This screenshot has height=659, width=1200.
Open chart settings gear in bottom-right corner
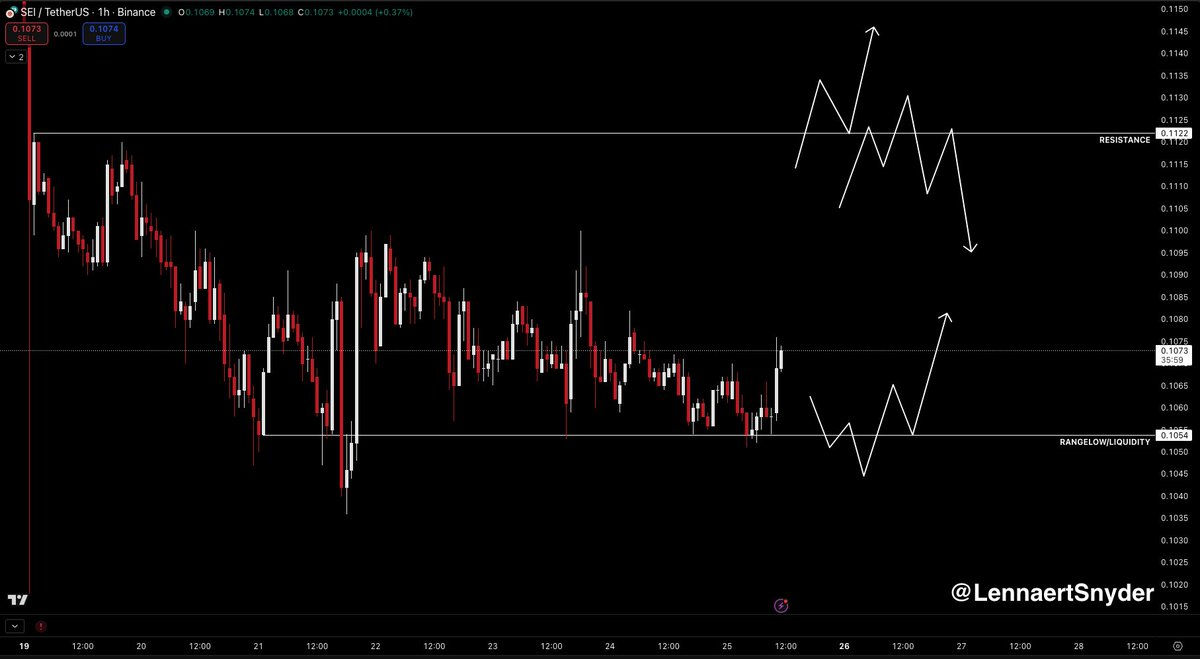[x=1171, y=646]
